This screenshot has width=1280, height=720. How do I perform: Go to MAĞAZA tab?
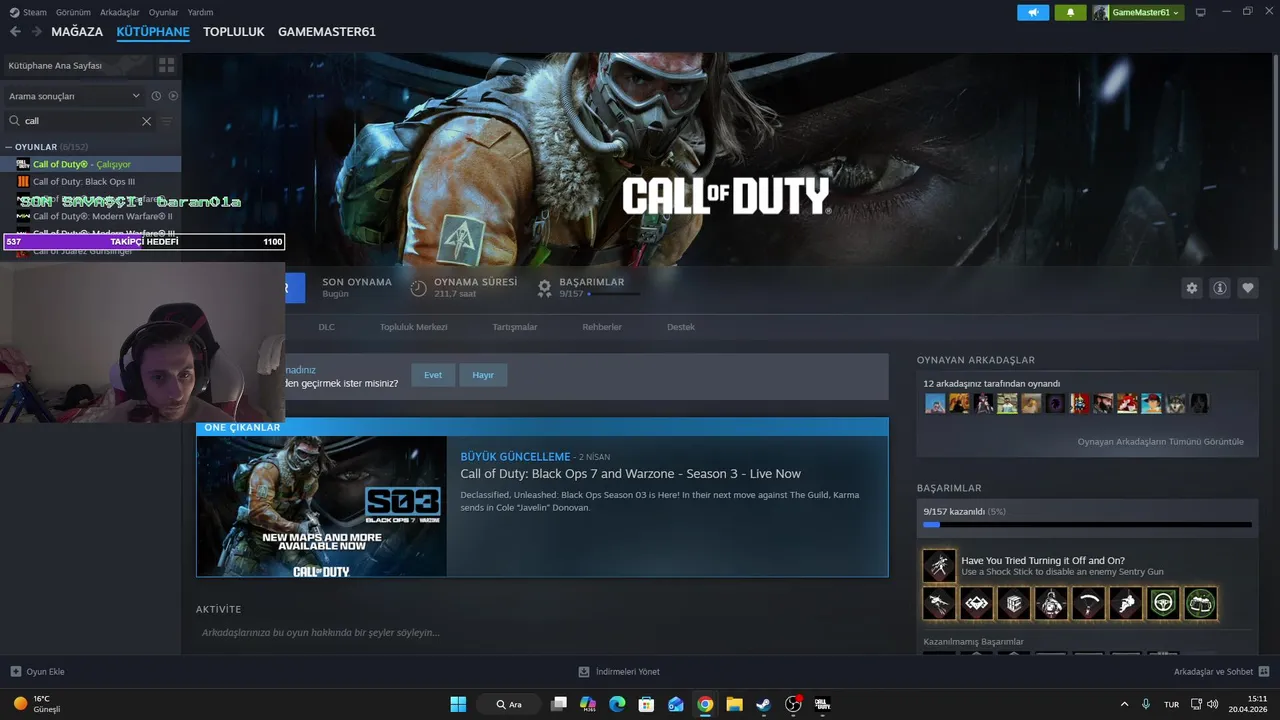point(77,32)
